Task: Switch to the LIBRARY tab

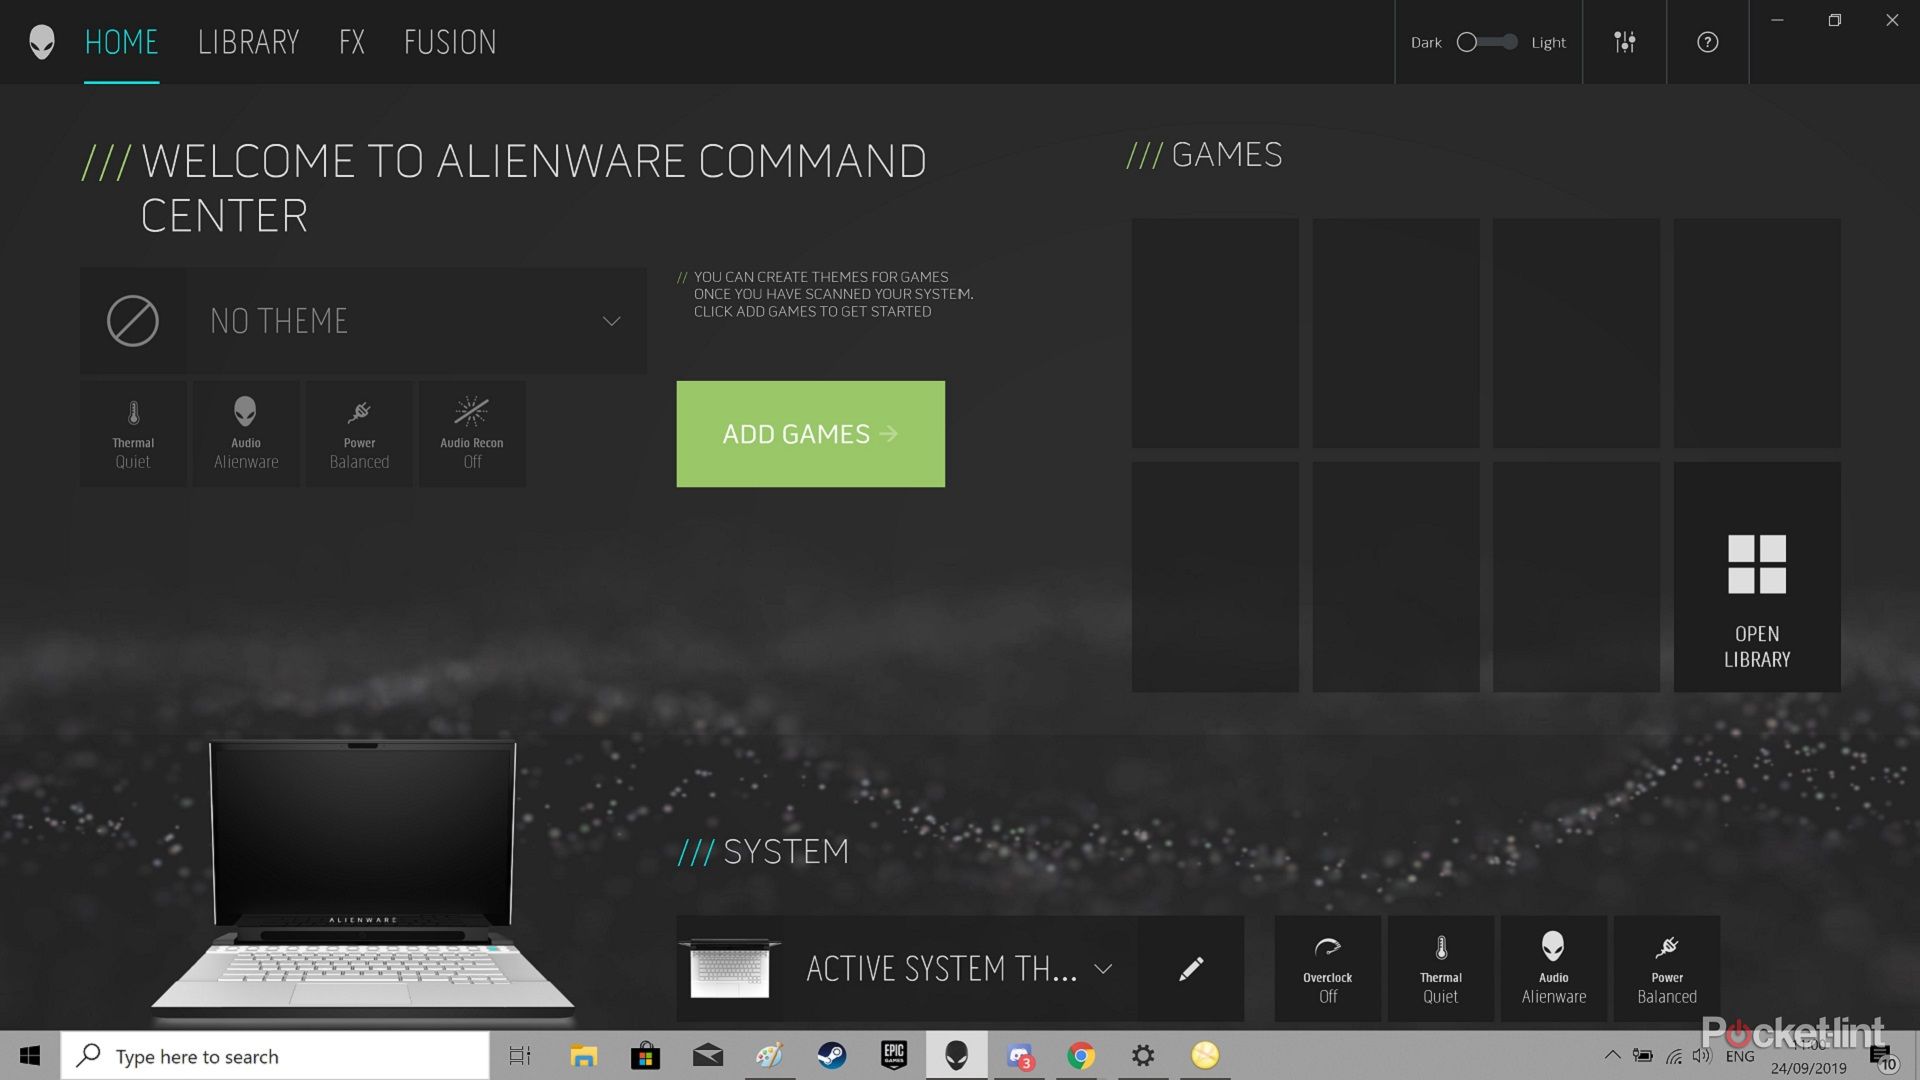Action: [249, 42]
